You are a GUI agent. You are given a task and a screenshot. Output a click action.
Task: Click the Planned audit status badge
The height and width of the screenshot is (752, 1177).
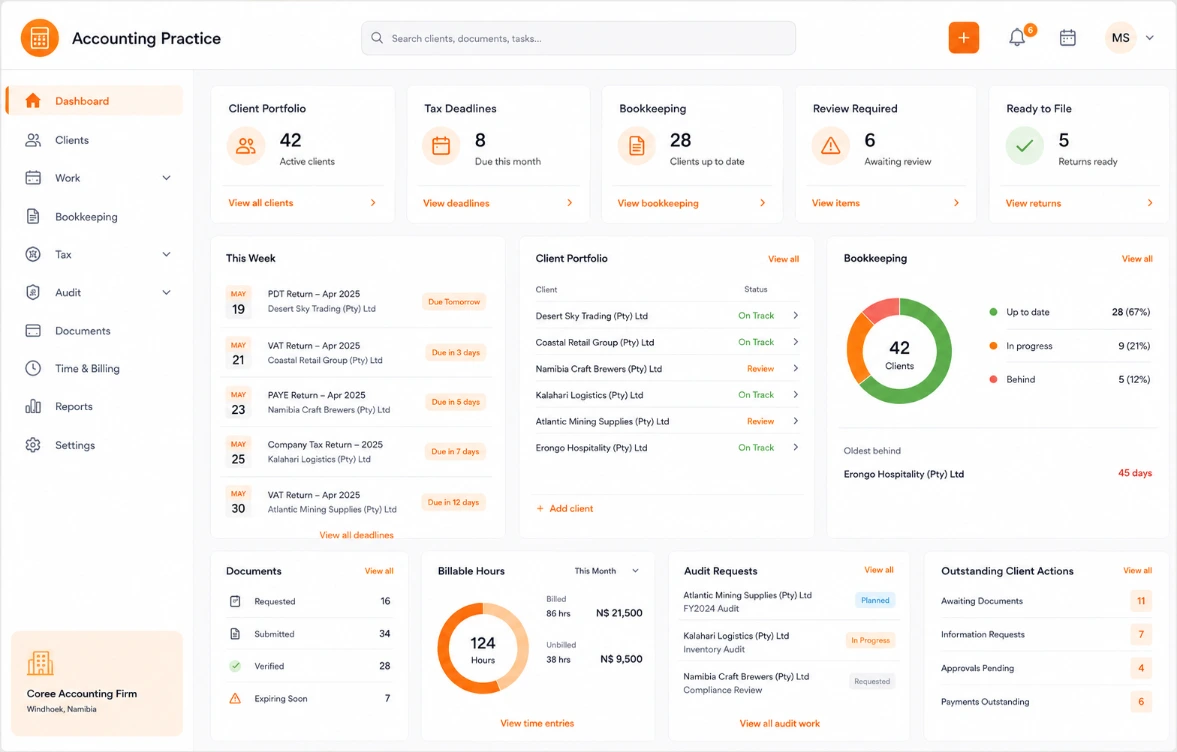[875, 600]
